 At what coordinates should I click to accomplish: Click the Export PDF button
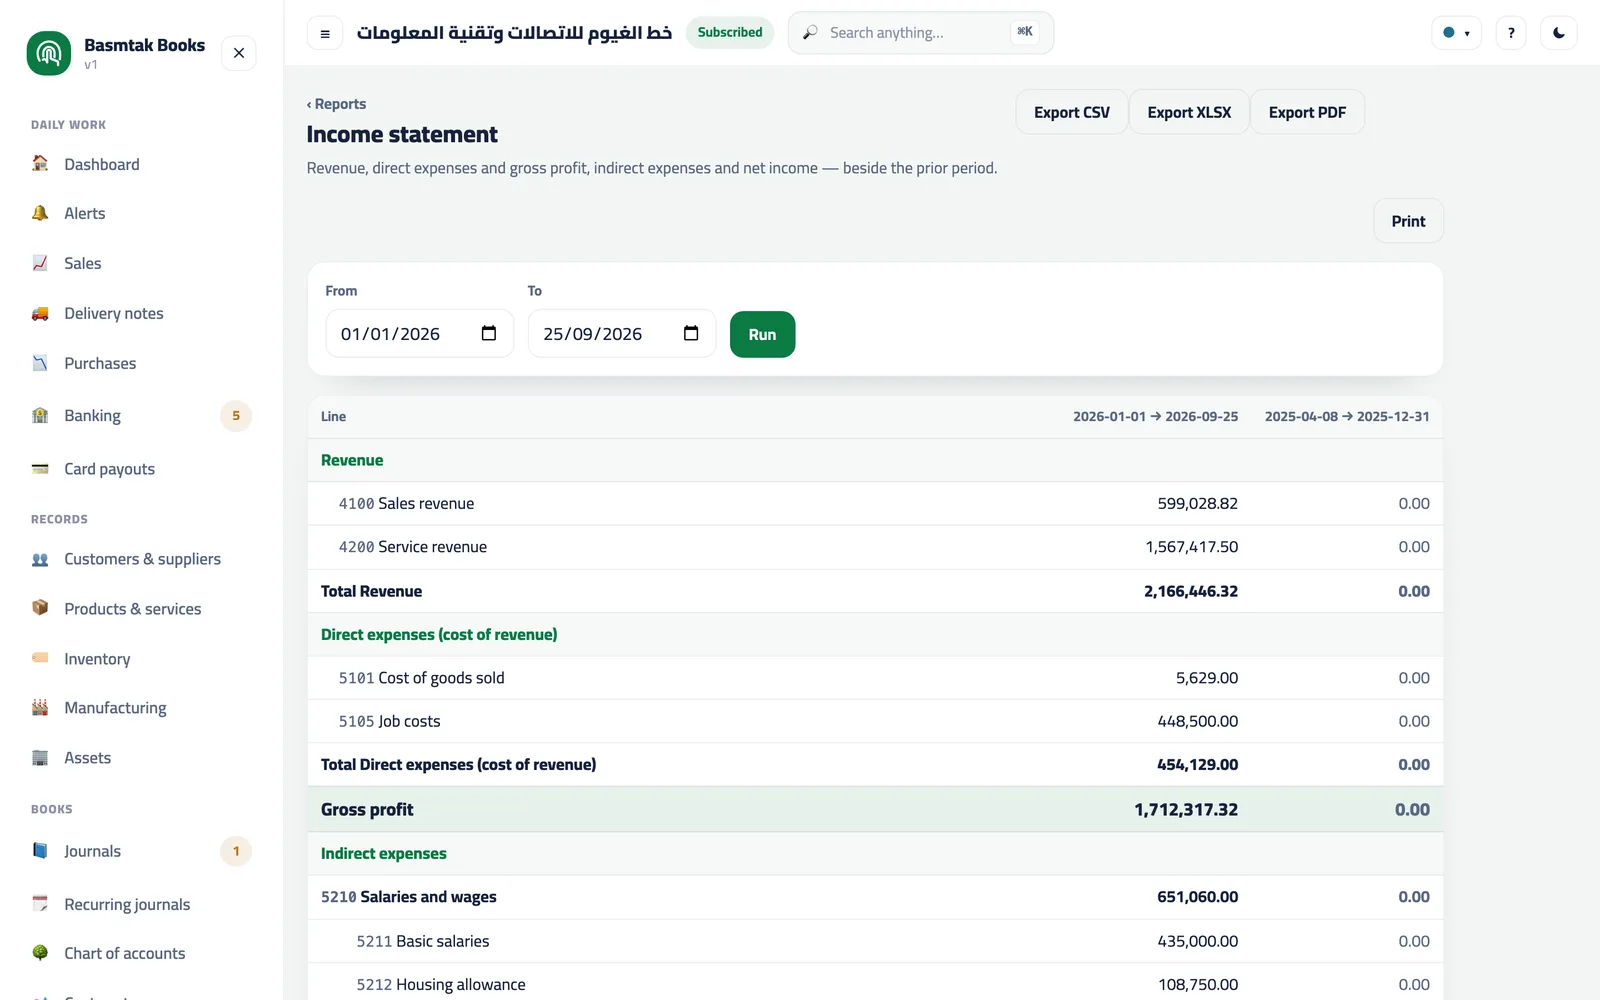(1307, 112)
